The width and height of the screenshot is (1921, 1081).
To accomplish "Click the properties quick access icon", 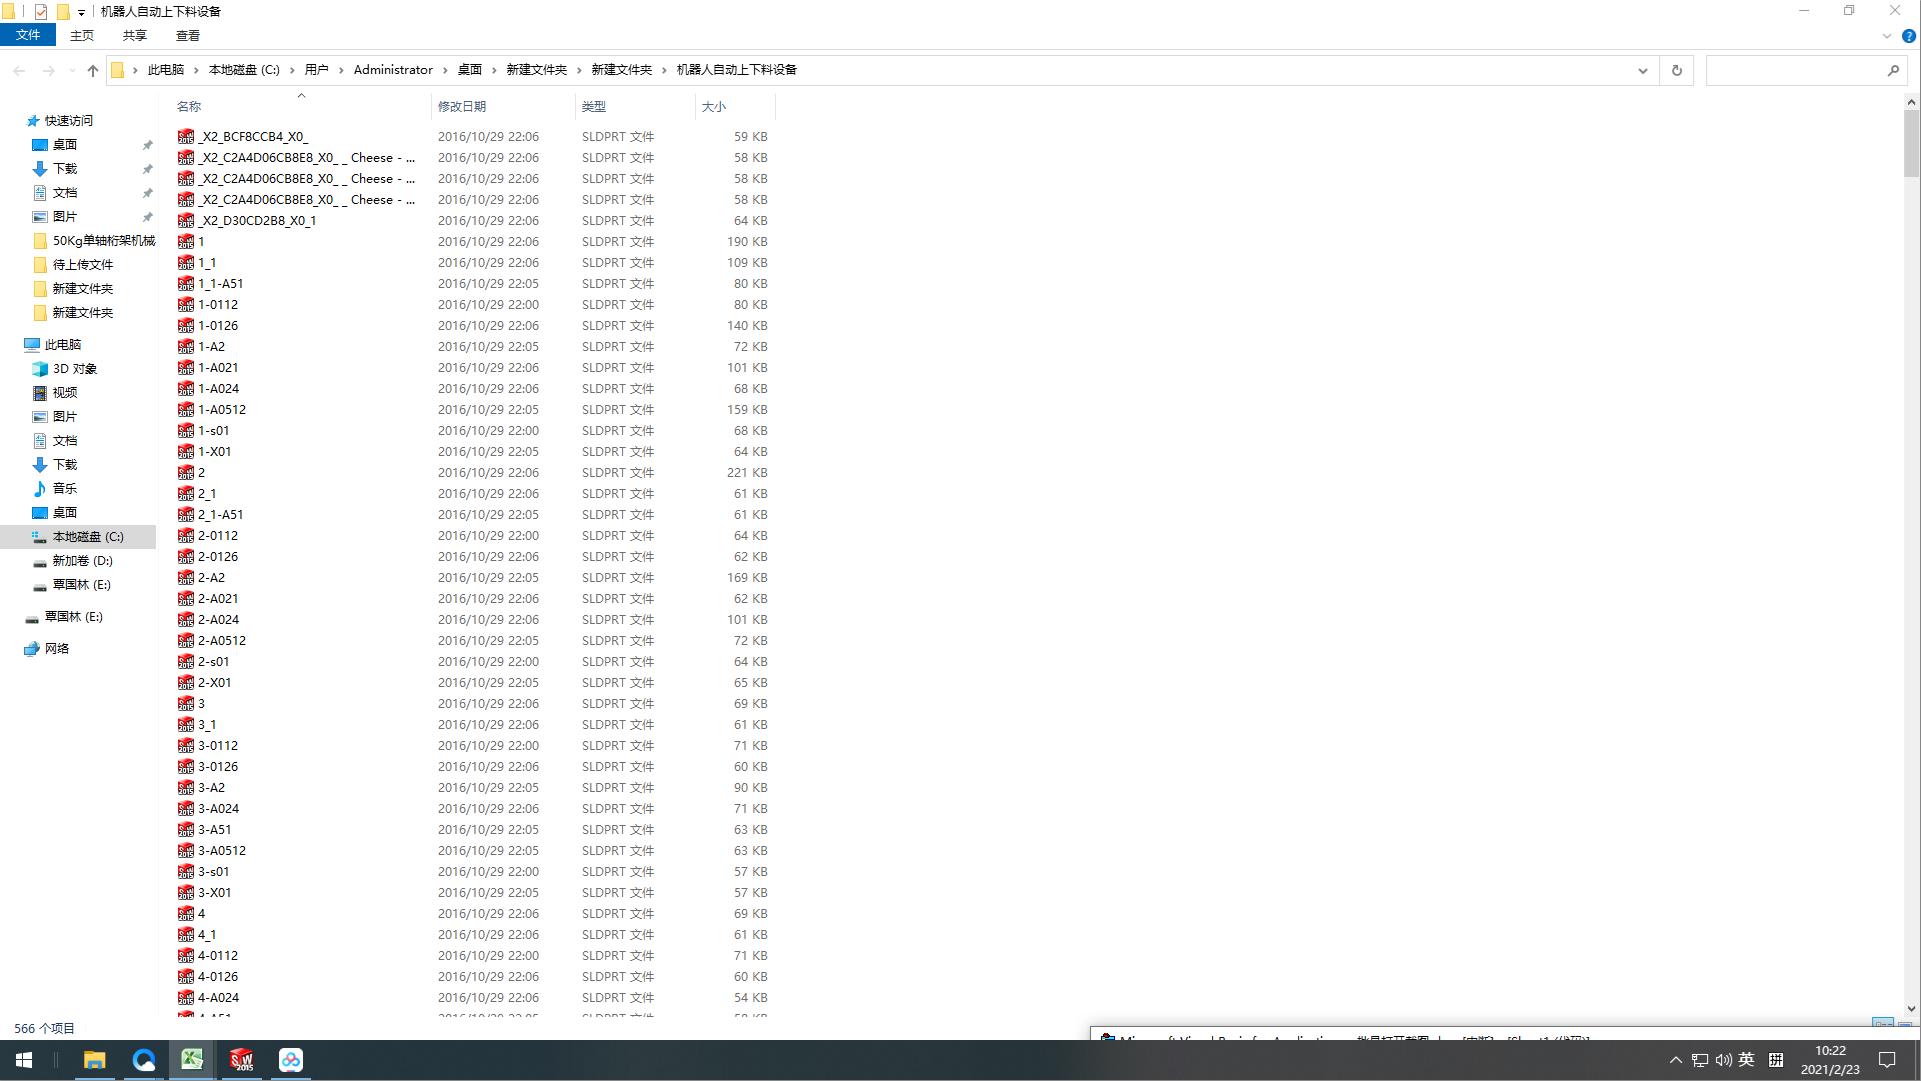I will click(x=41, y=12).
